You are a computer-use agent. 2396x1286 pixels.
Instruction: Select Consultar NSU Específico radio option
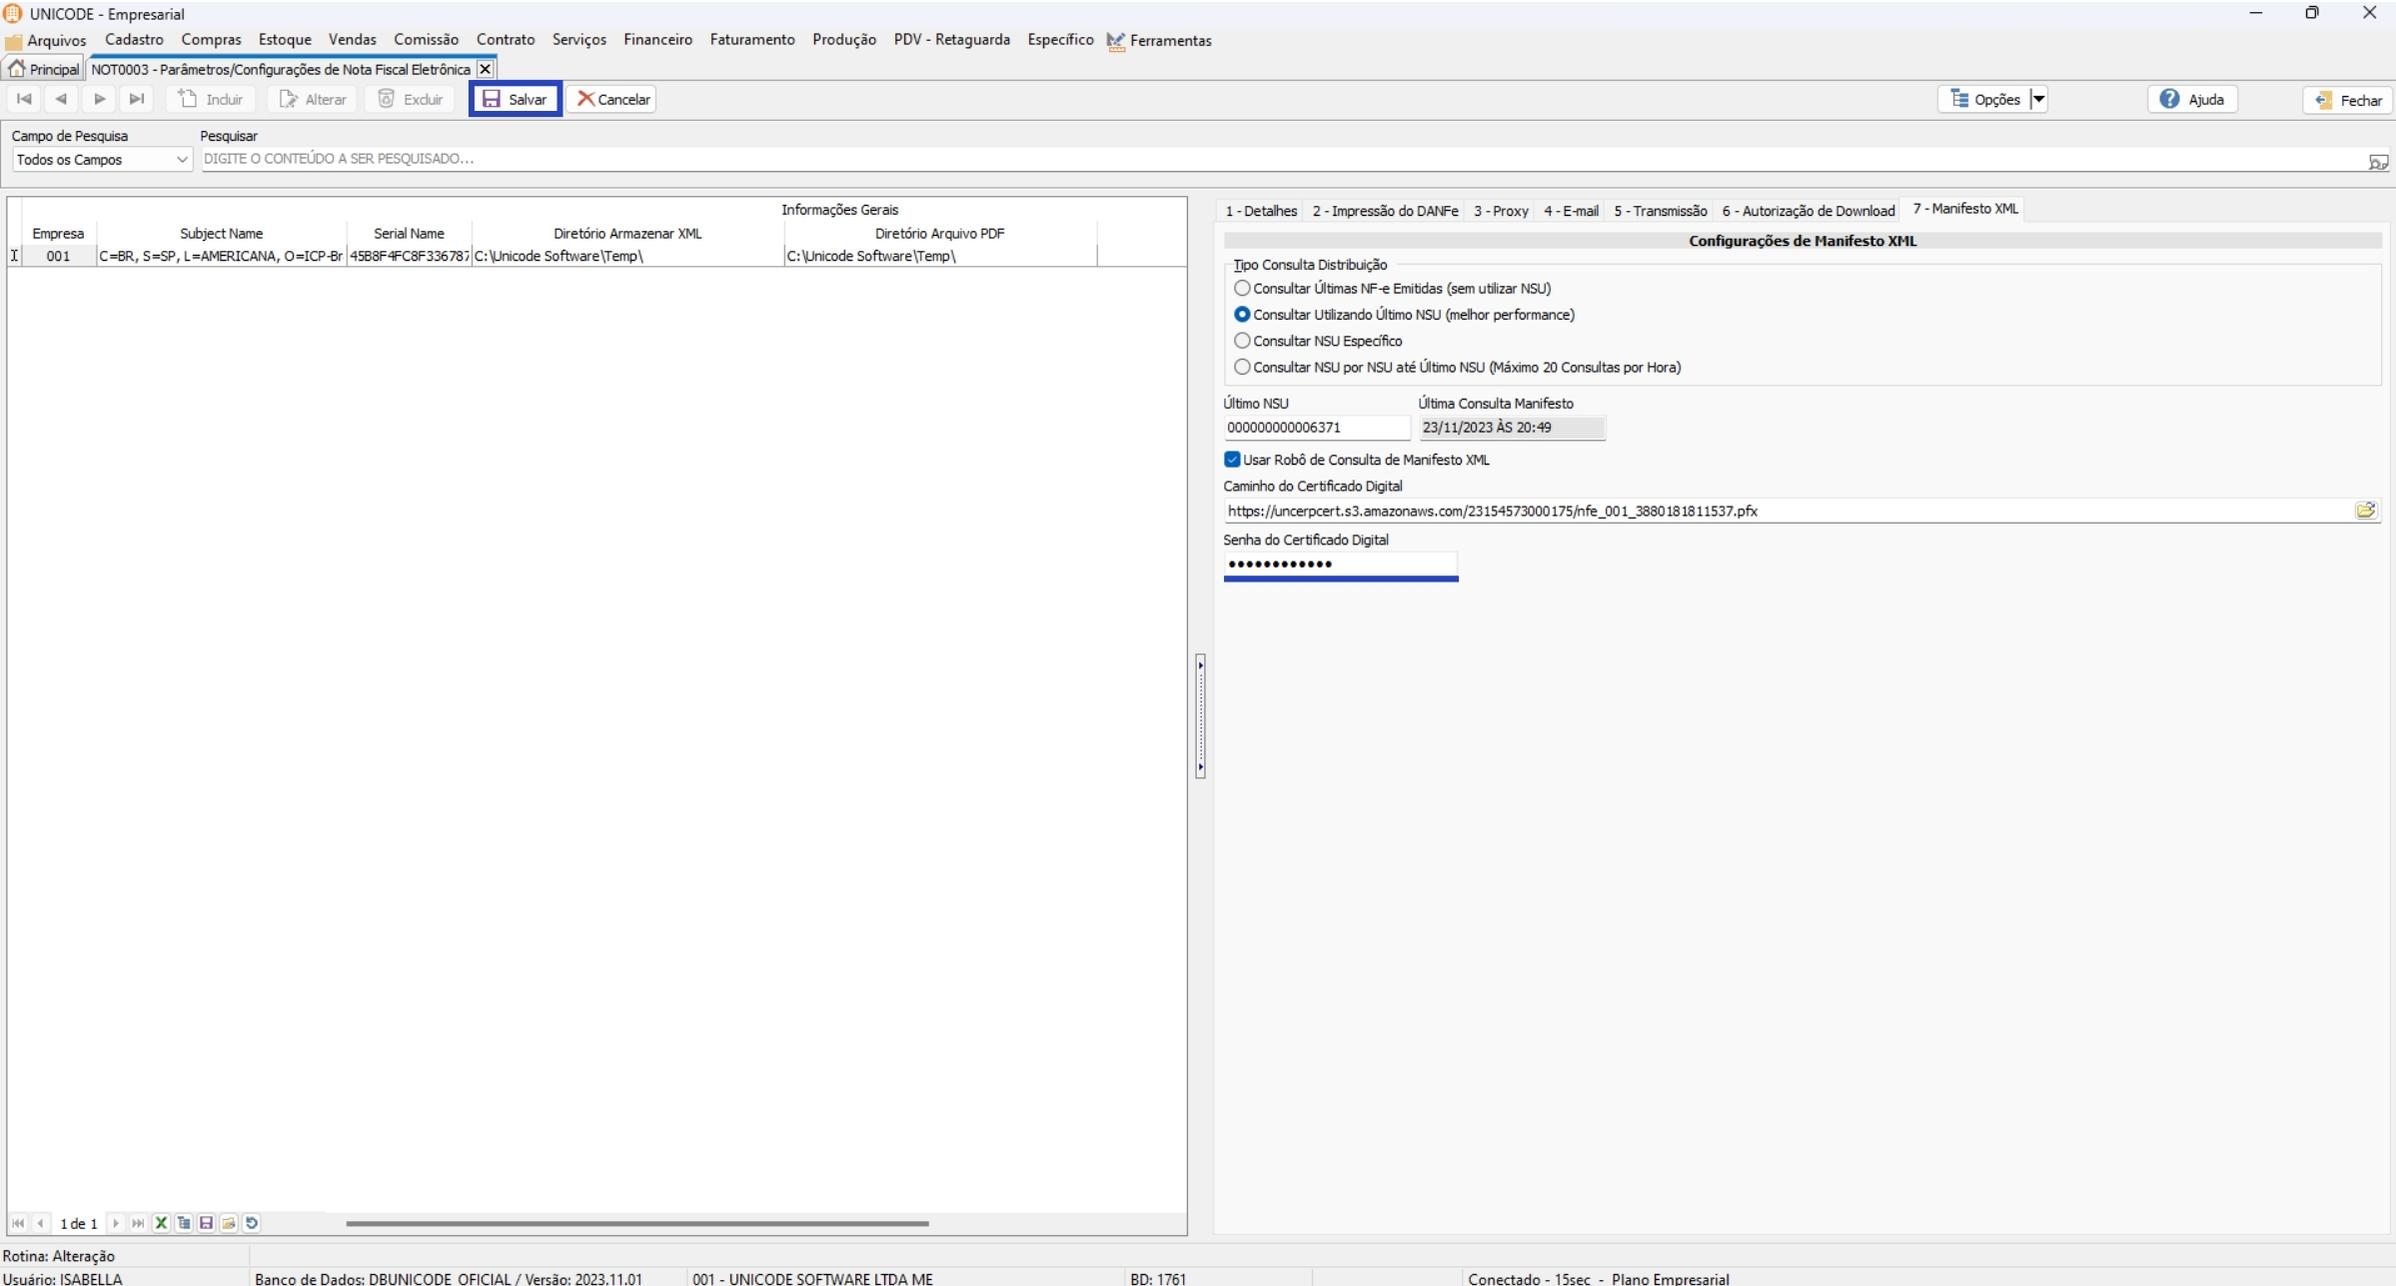1242,341
